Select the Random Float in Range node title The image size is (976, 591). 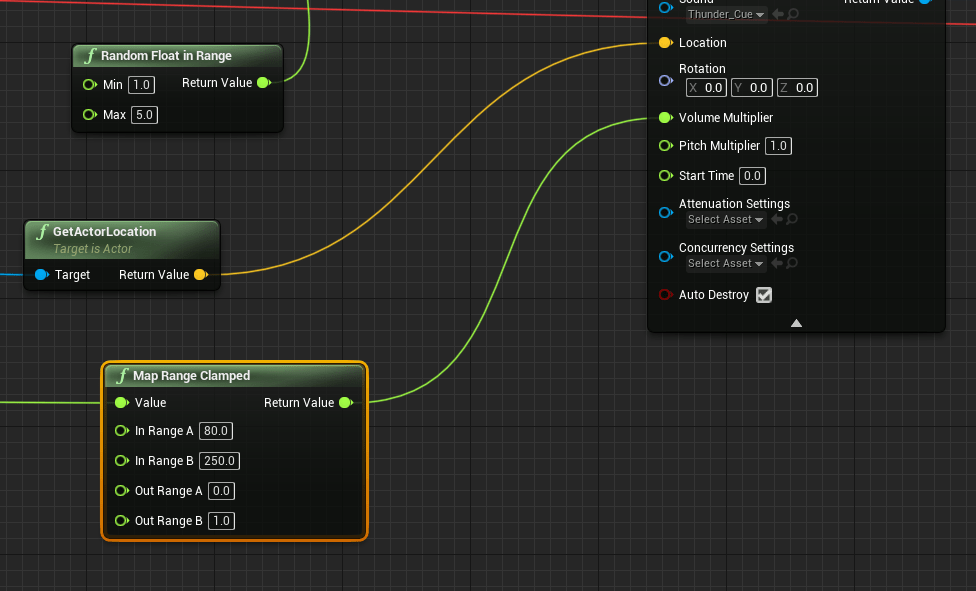(x=166, y=56)
